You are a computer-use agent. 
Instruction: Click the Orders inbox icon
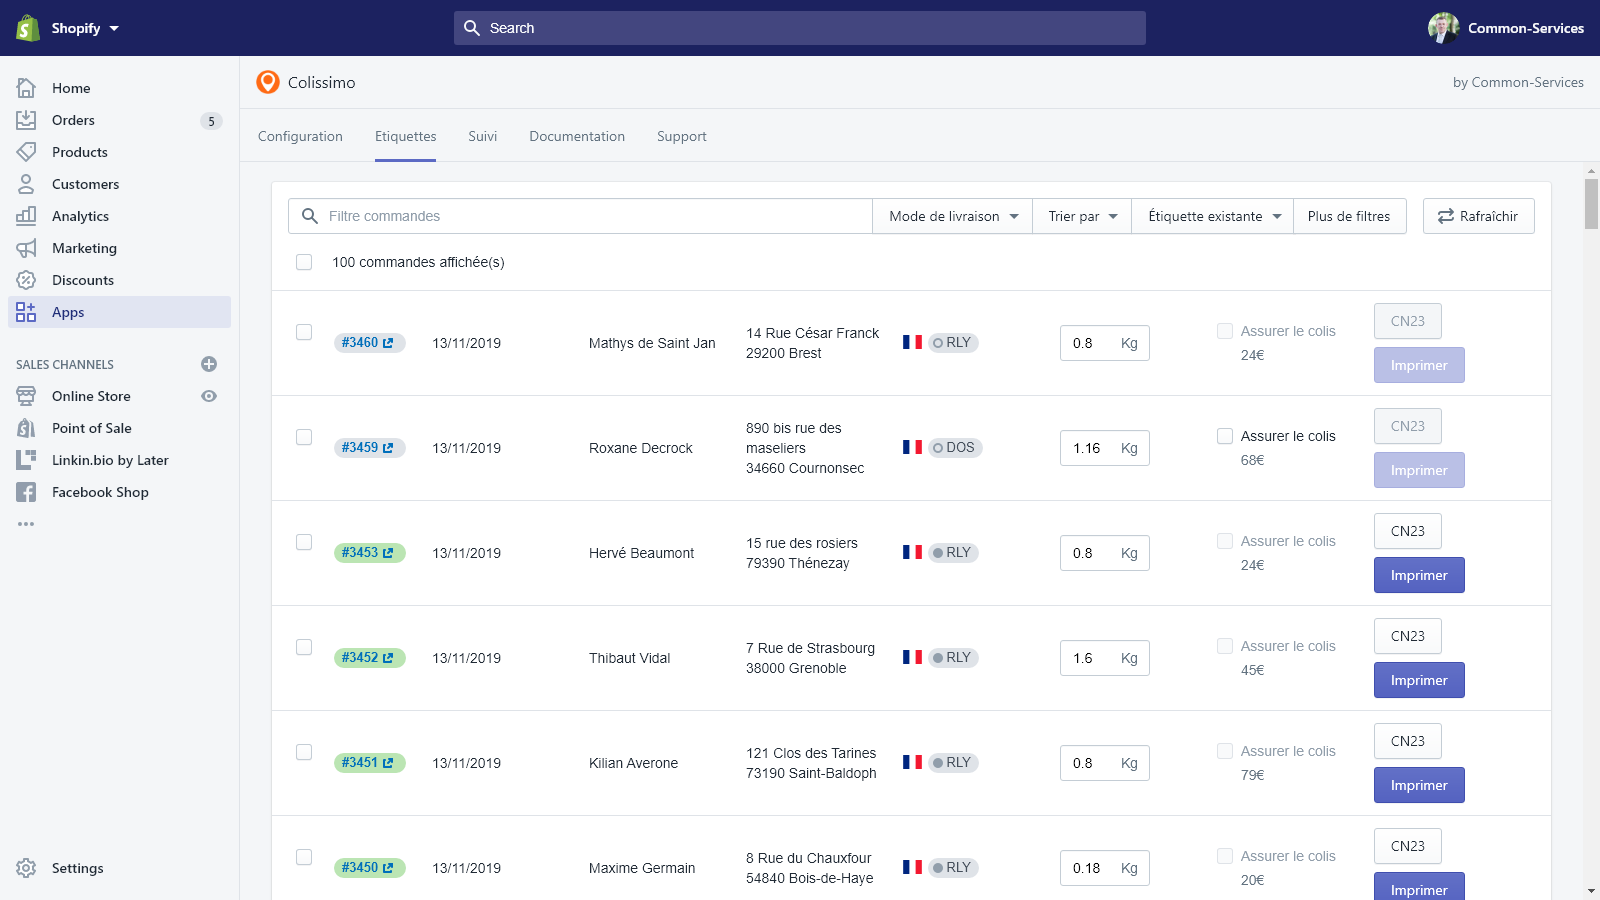26,120
